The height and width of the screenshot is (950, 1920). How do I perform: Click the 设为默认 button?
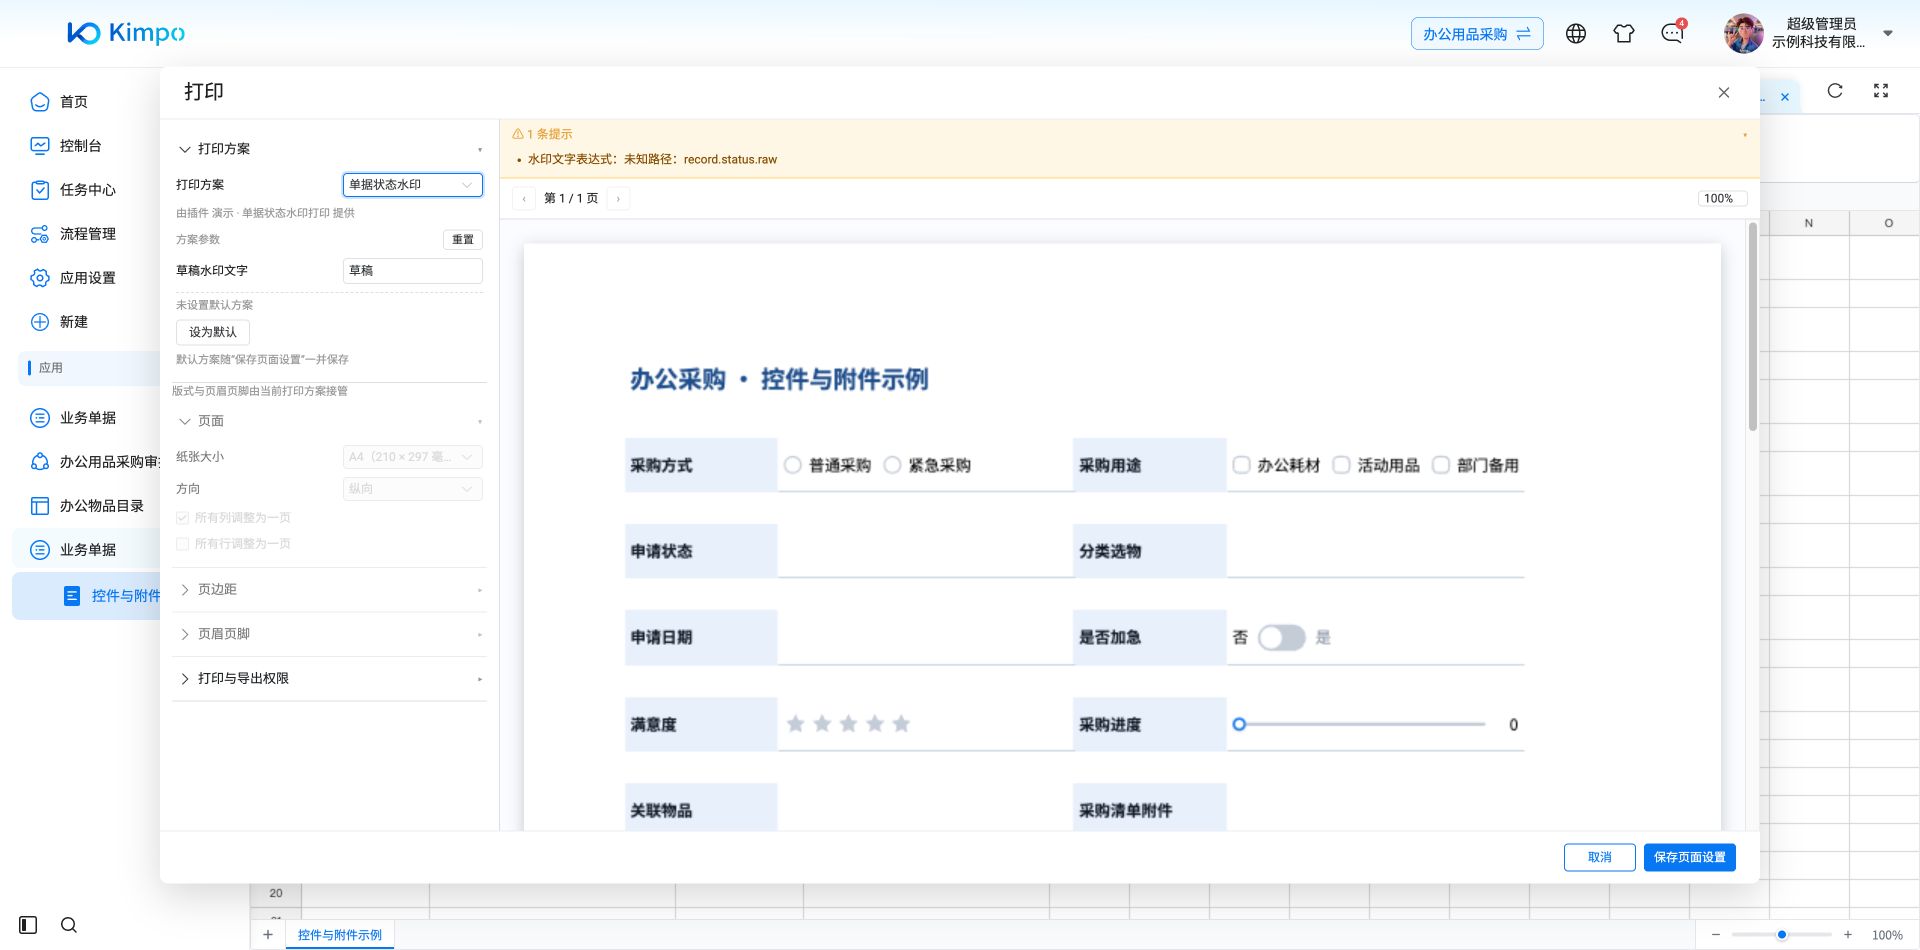213,332
